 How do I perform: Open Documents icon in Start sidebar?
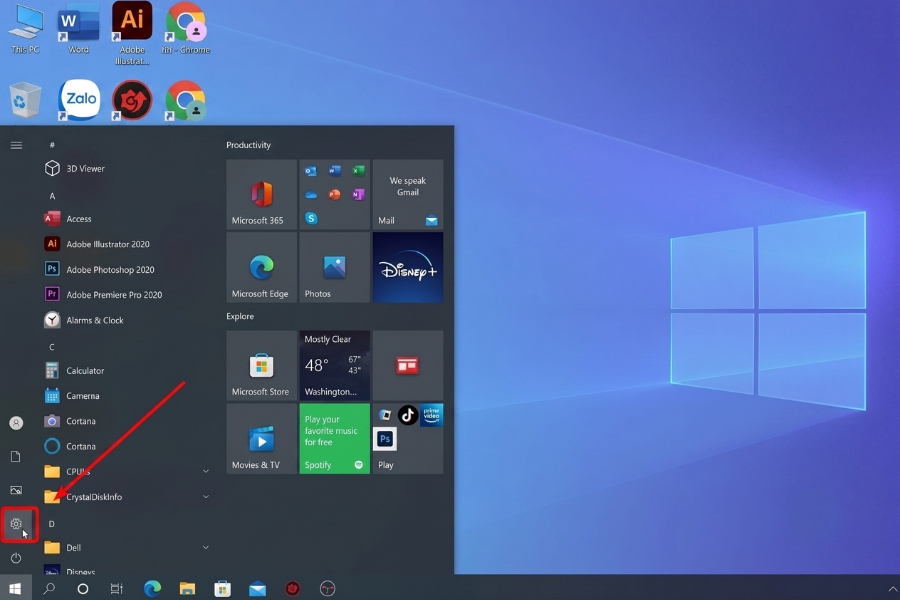click(x=16, y=456)
